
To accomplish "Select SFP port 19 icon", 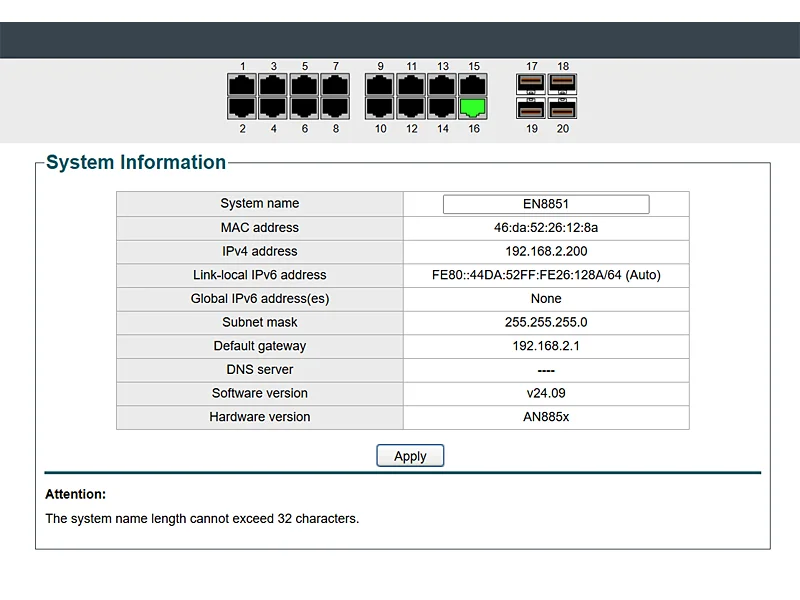I will click(532, 108).
